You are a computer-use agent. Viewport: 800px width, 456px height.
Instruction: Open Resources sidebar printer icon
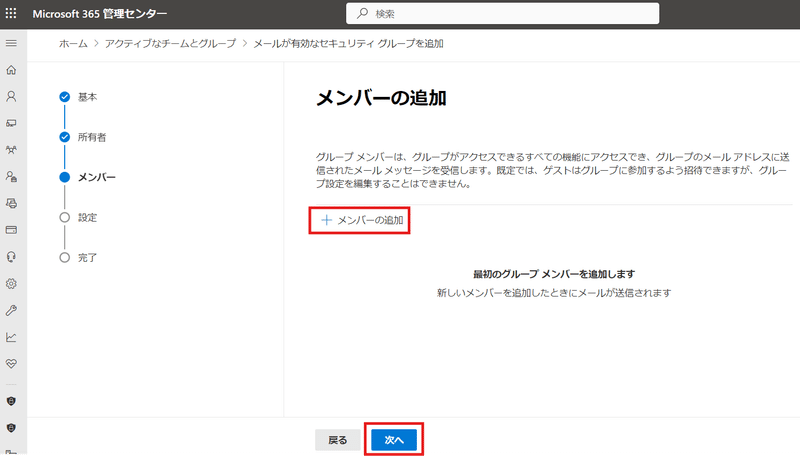click(x=11, y=204)
